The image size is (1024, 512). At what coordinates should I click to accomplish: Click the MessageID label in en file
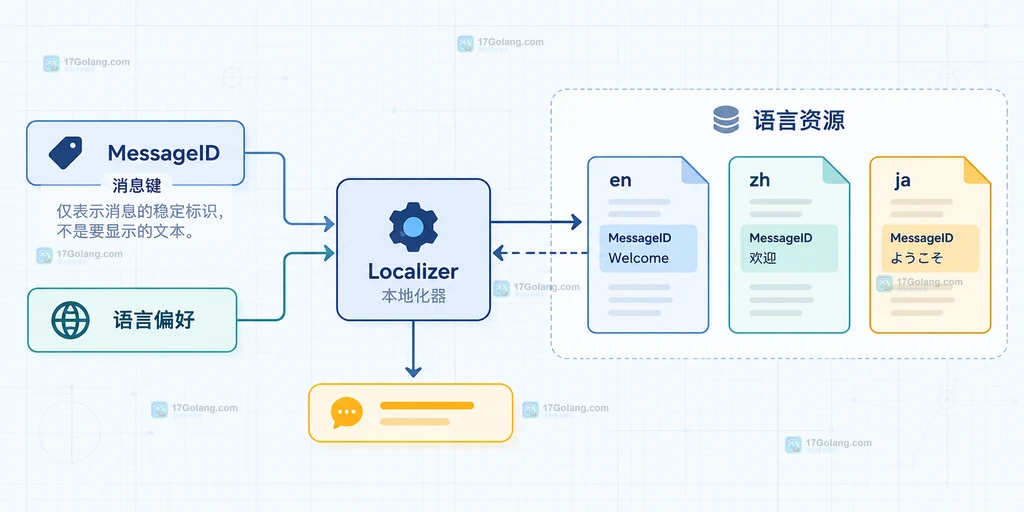coord(639,238)
